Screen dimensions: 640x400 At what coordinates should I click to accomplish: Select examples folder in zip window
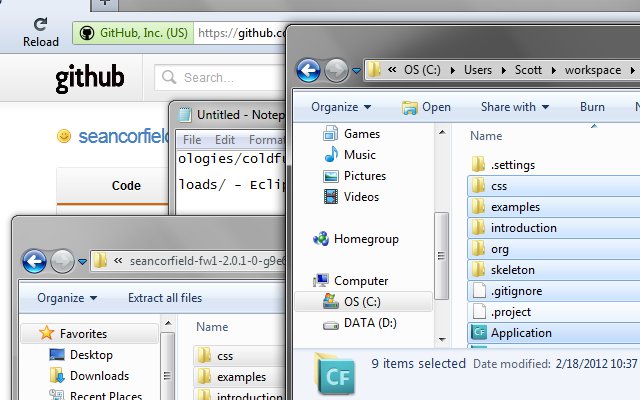click(x=239, y=377)
